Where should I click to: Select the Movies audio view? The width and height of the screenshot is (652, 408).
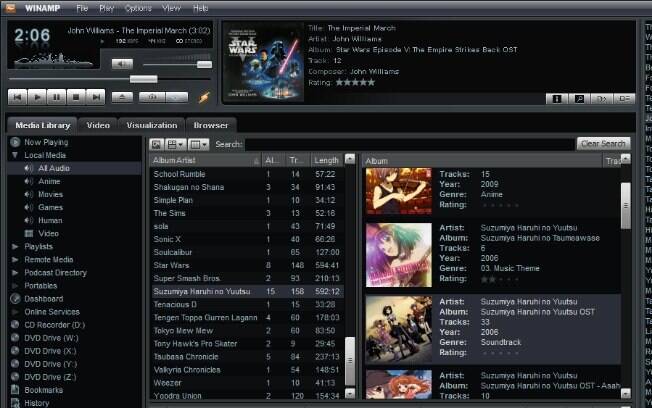(50, 194)
